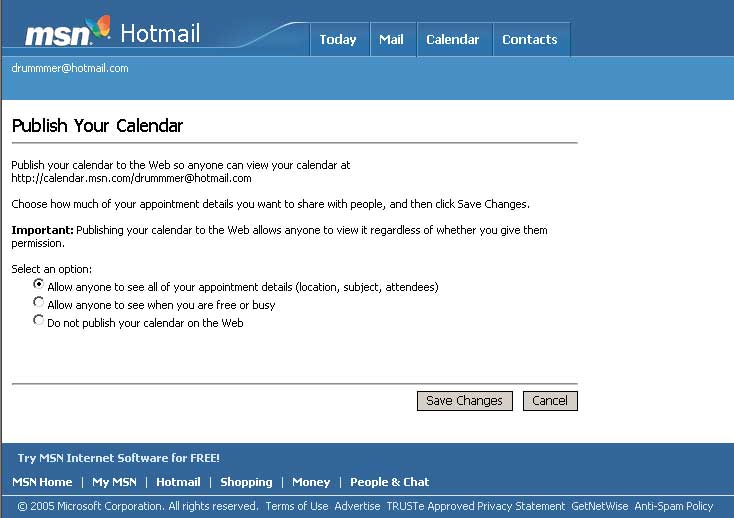Screen dimensions: 734x518
Task: Open the My MSN footer link
Action: [114, 482]
